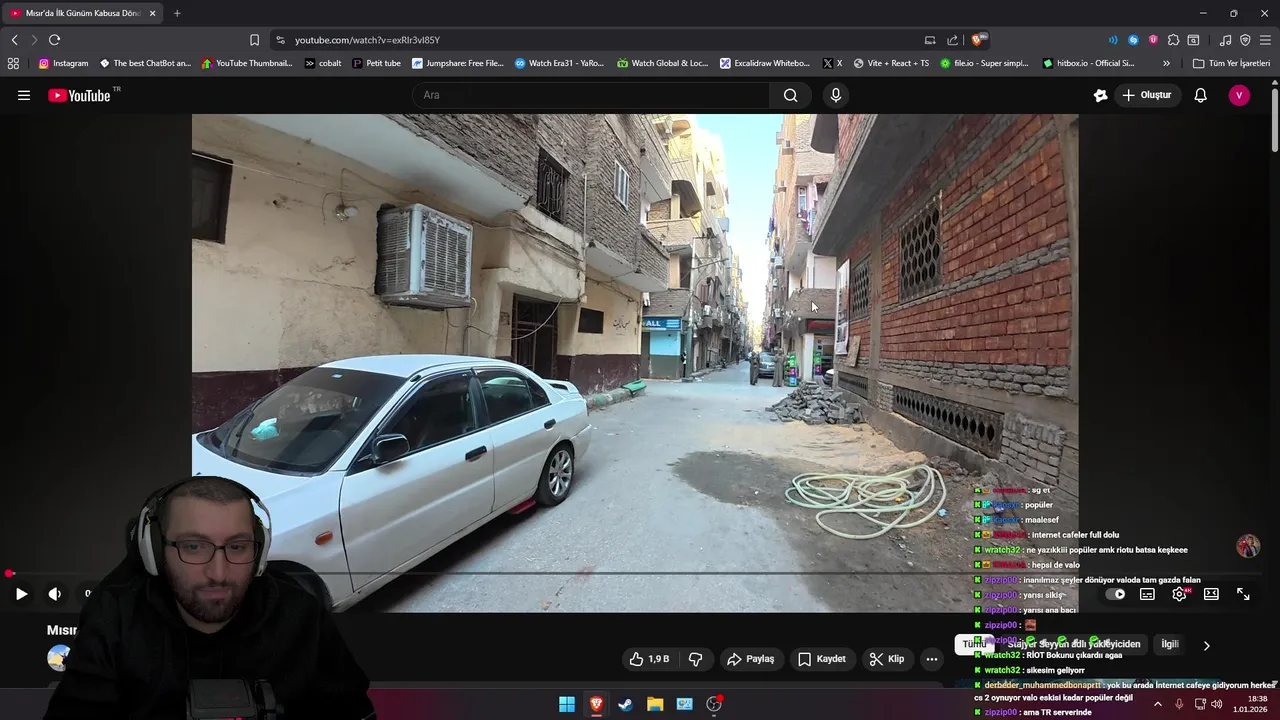Image resolution: width=1280 pixels, height=720 pixels.
Task: Open the player settings gear
Action: pos(1180,594)
